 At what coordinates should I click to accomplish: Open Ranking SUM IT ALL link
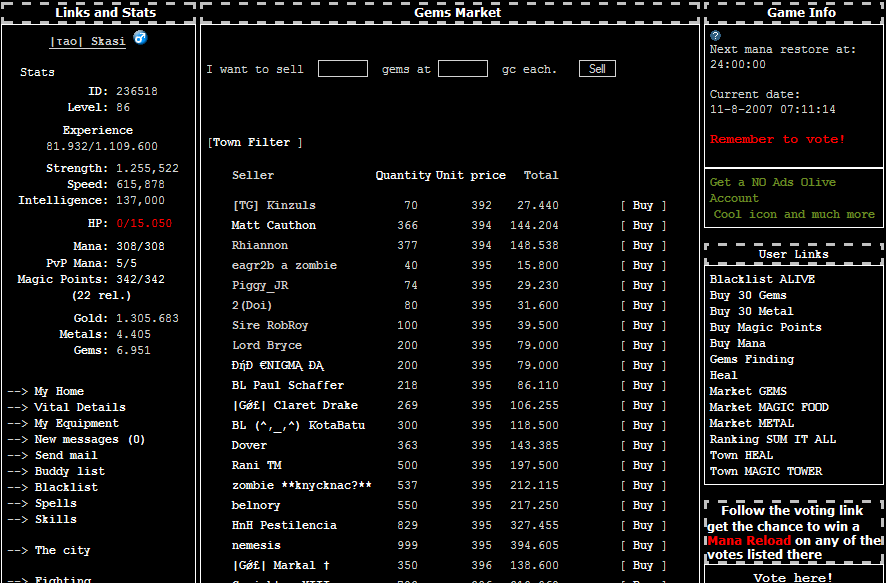(772, 440)
